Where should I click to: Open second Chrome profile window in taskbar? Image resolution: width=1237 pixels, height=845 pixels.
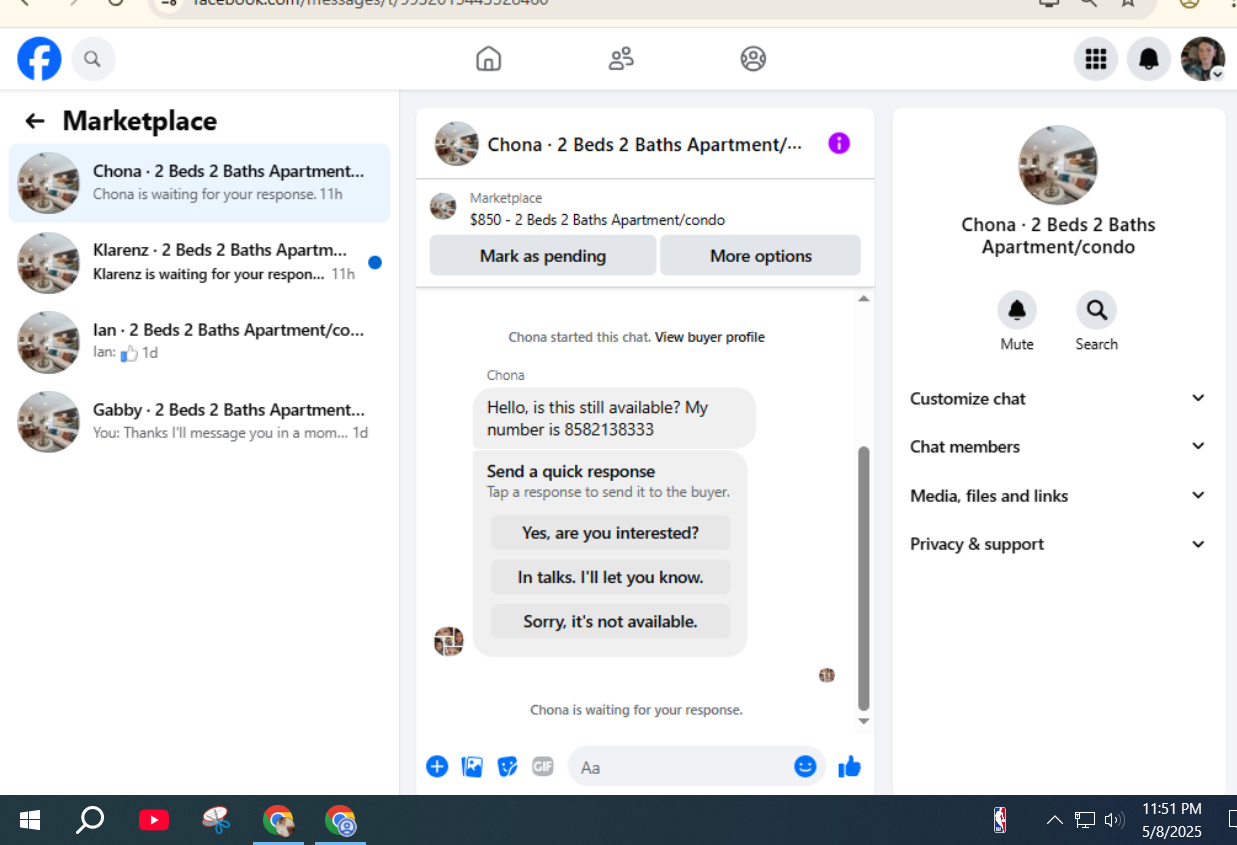[341, 821]
